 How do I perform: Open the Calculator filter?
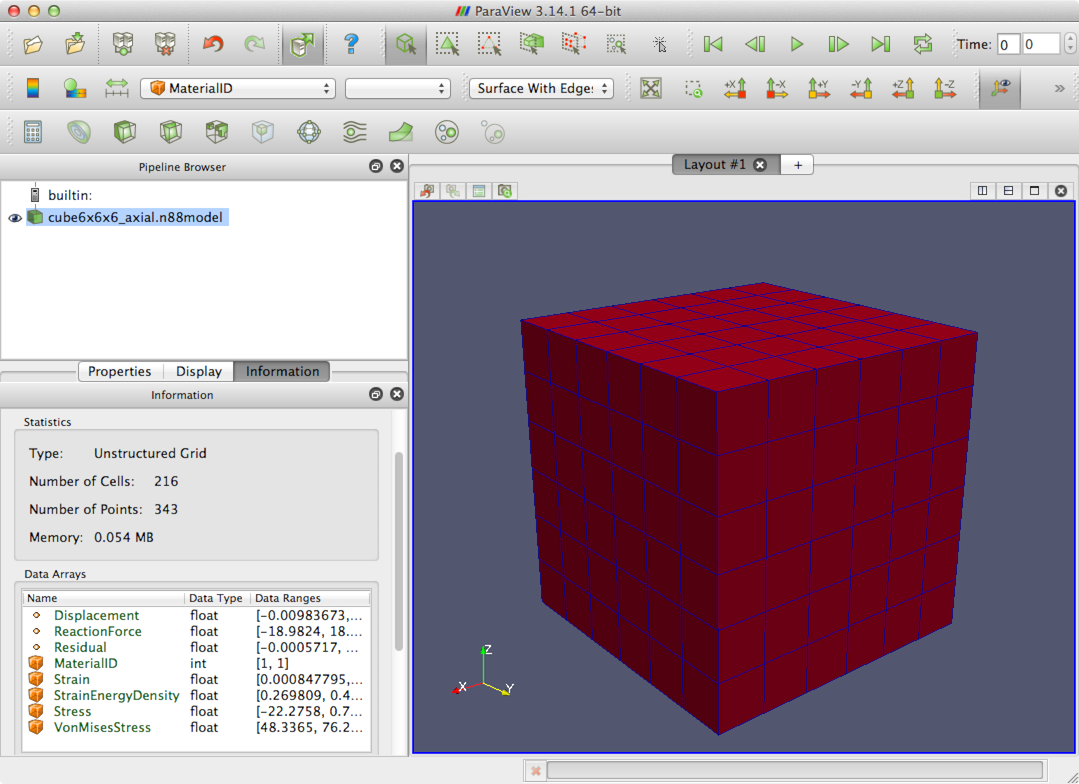click(32, 131)
